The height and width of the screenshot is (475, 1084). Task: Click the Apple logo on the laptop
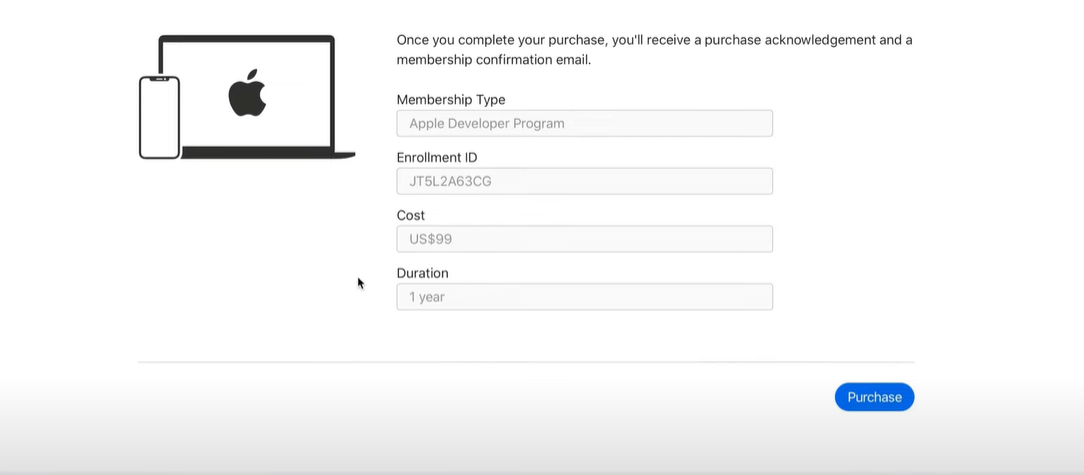[247, 93]
